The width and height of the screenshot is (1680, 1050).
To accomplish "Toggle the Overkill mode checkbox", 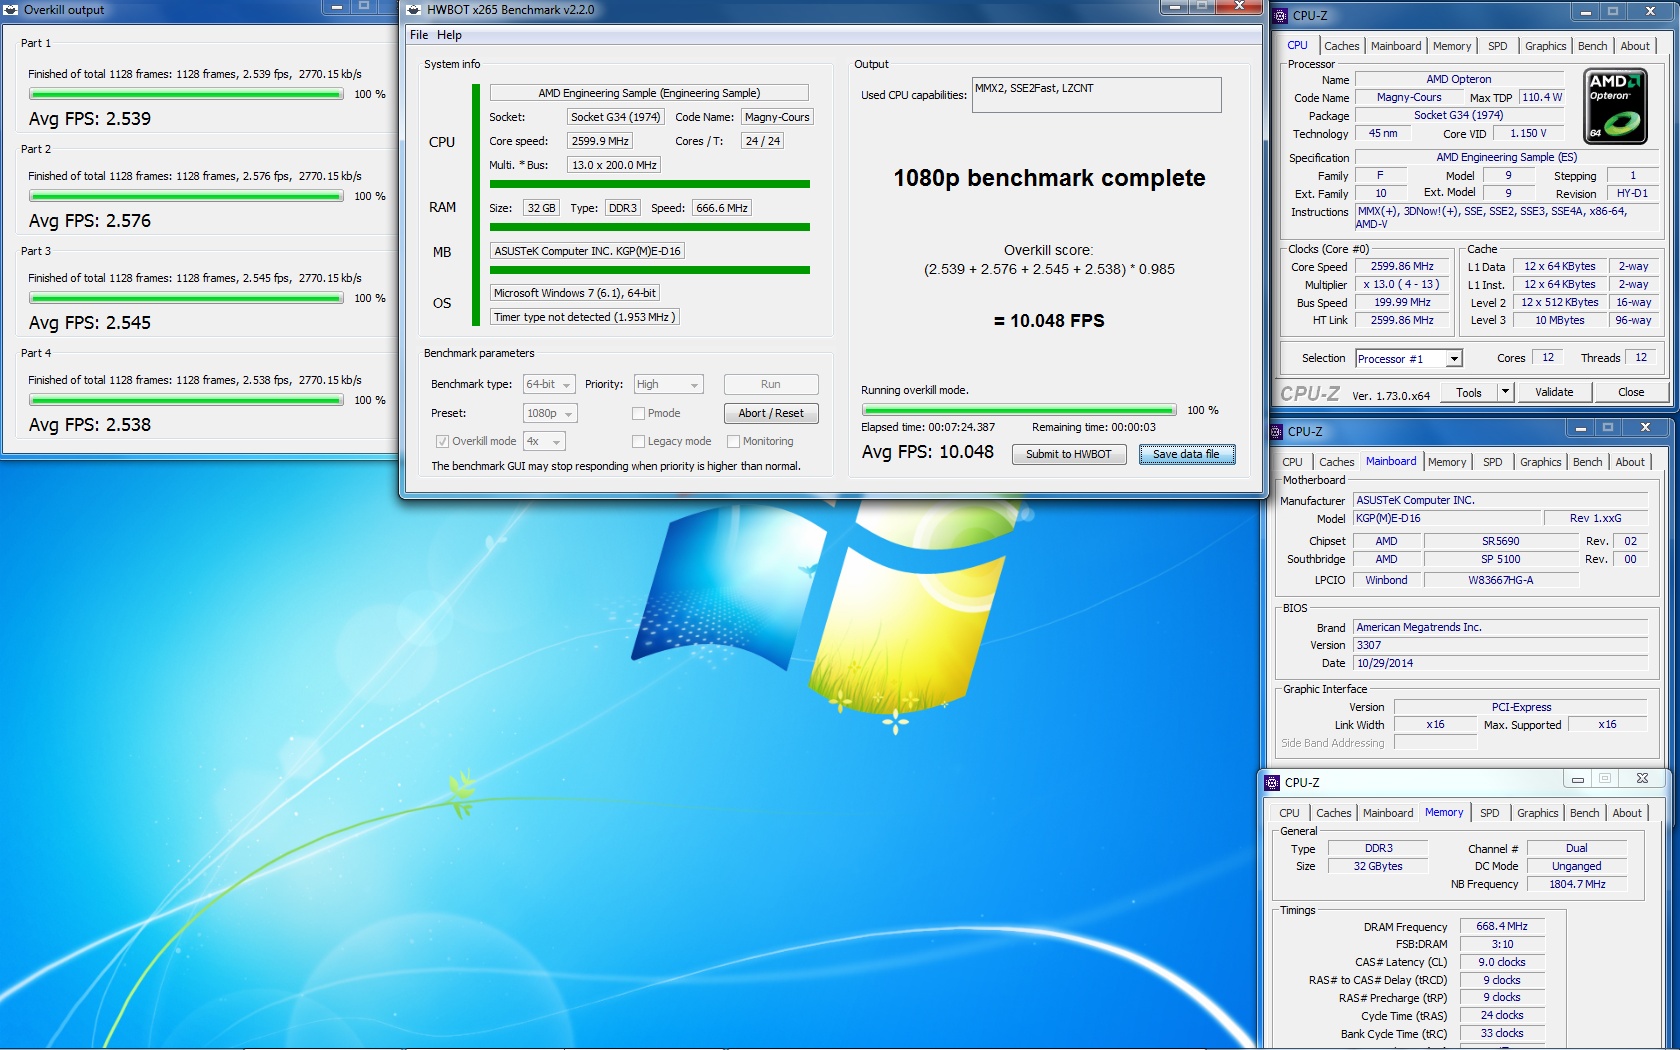I will (442, 441).
